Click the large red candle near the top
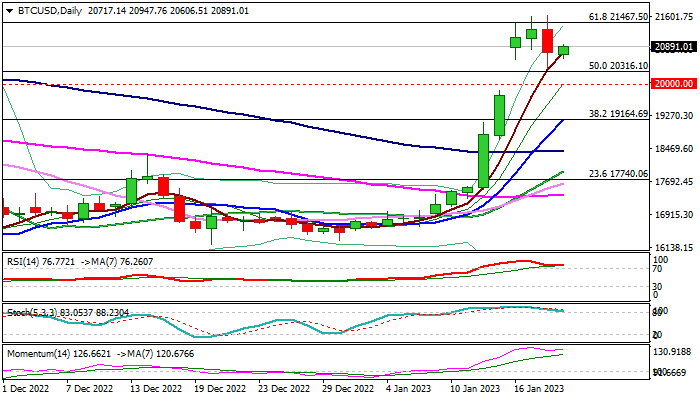 (x=547, y=41)
